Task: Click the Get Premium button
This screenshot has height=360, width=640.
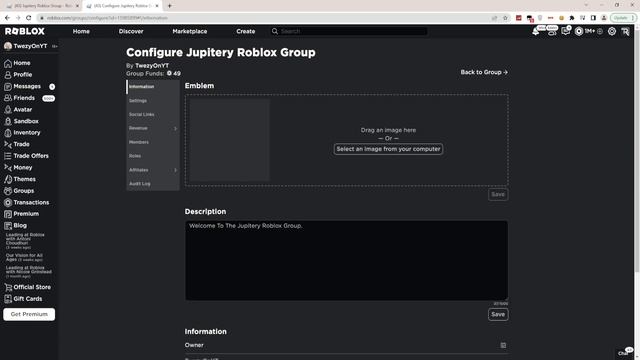Action: [x=29, y=314]
